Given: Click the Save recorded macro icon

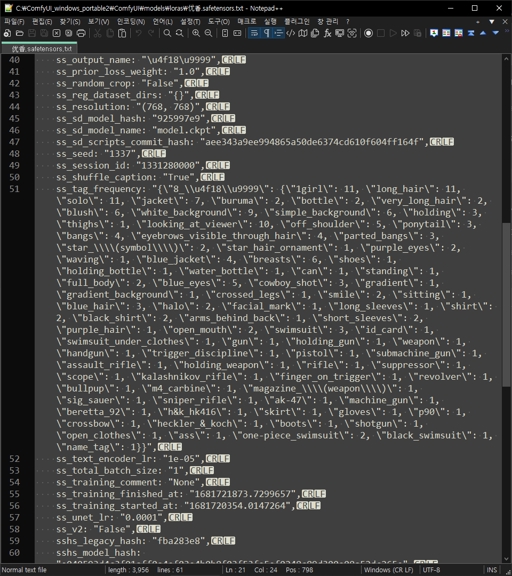Looking at the screenshot, I should tap(418, 33).
